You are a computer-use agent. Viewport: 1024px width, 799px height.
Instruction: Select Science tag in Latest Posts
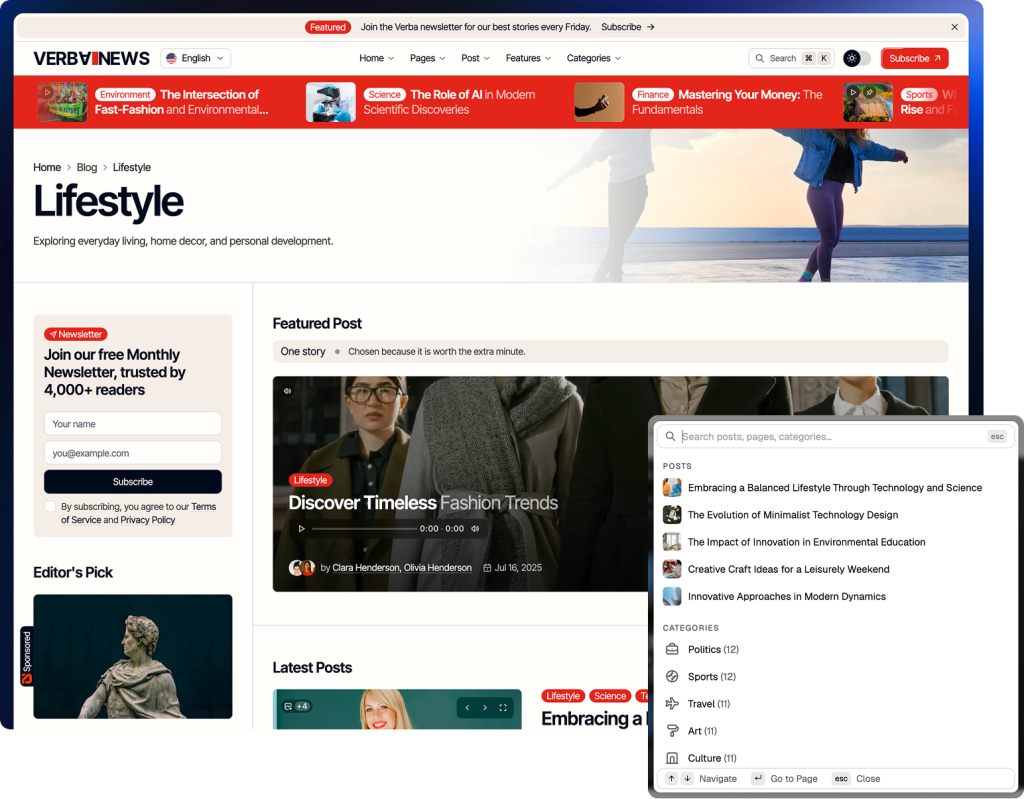pyautogui.click(x=610, y=696)
